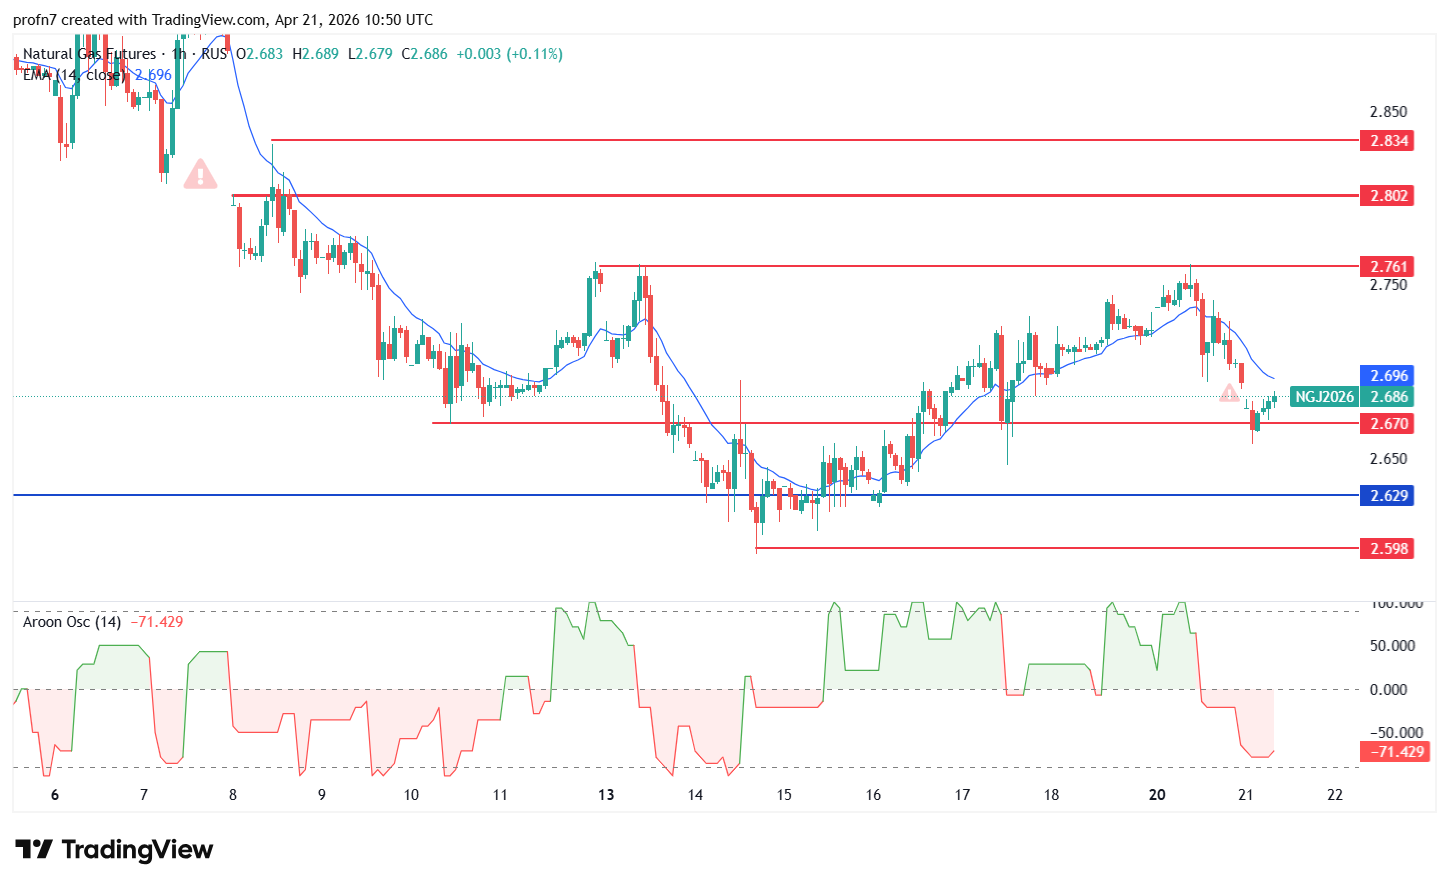Open the TradingView logo link
Screen dimensions: 1449x887
114,850
